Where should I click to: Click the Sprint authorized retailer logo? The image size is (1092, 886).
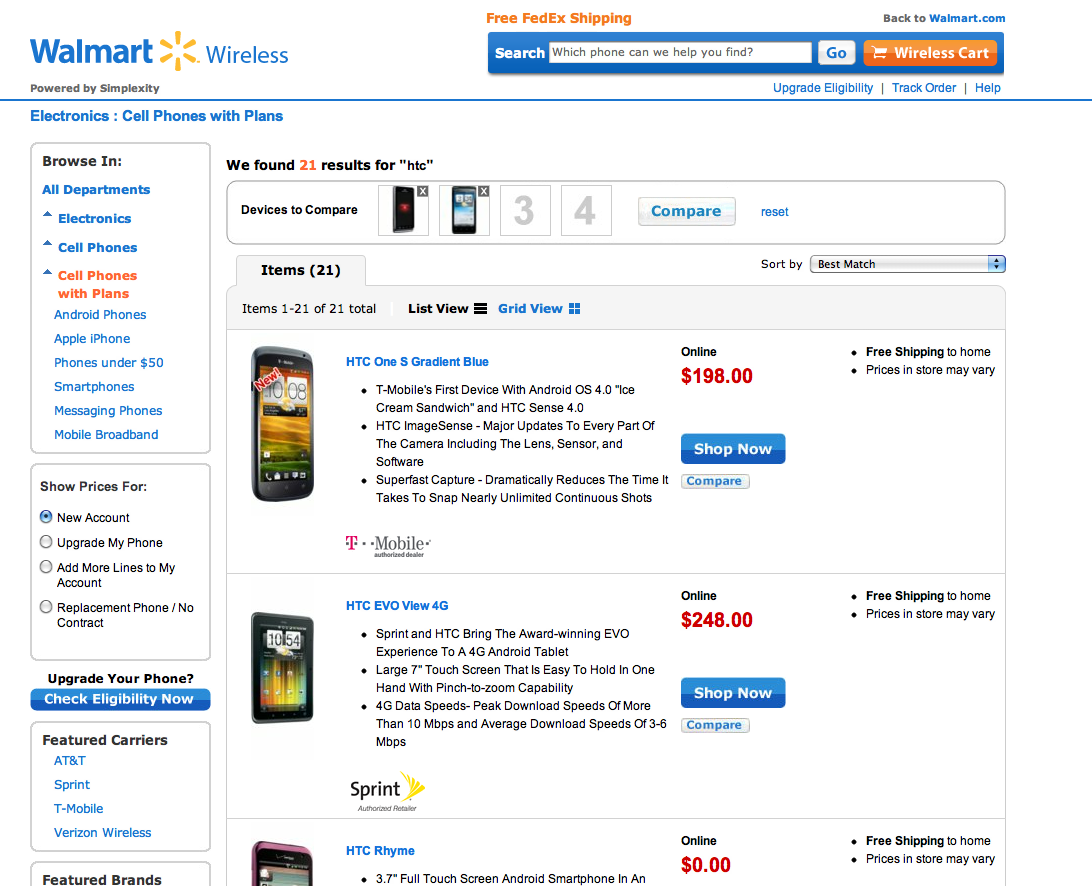[387, 790]
